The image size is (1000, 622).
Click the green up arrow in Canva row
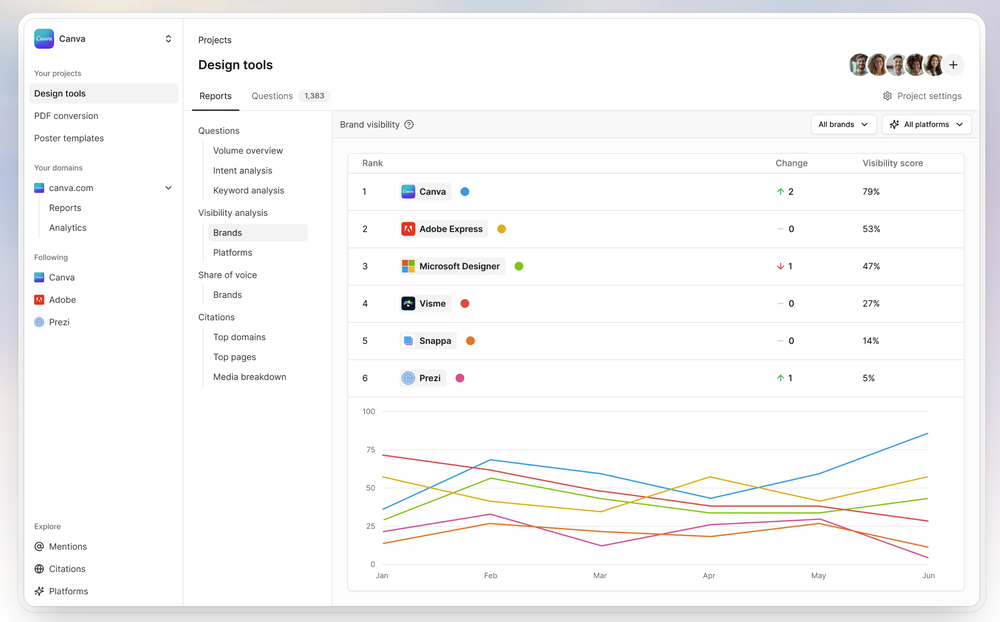coord(780,191)
